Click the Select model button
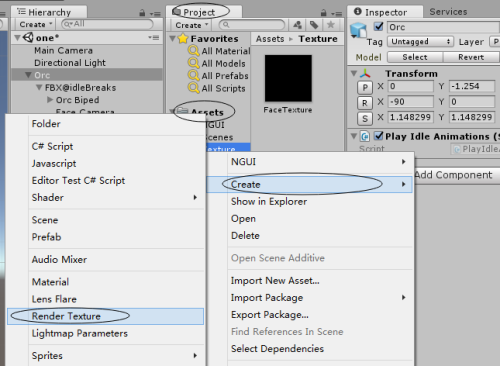The width and height of the screenshot is (500, 366). tap(415, 57)
